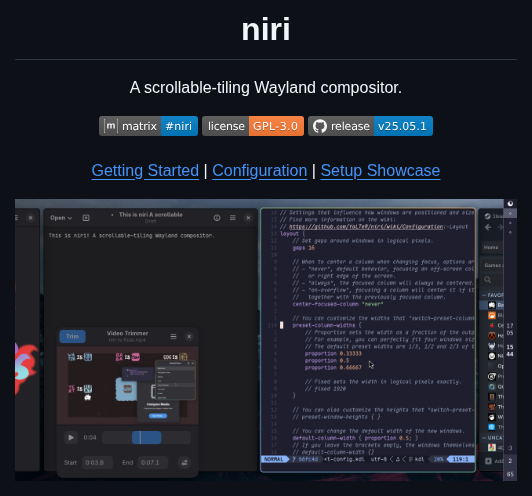Screen dimensions: 532x496
Task: Click the swap icon next to End field
Action: [184, 462]
